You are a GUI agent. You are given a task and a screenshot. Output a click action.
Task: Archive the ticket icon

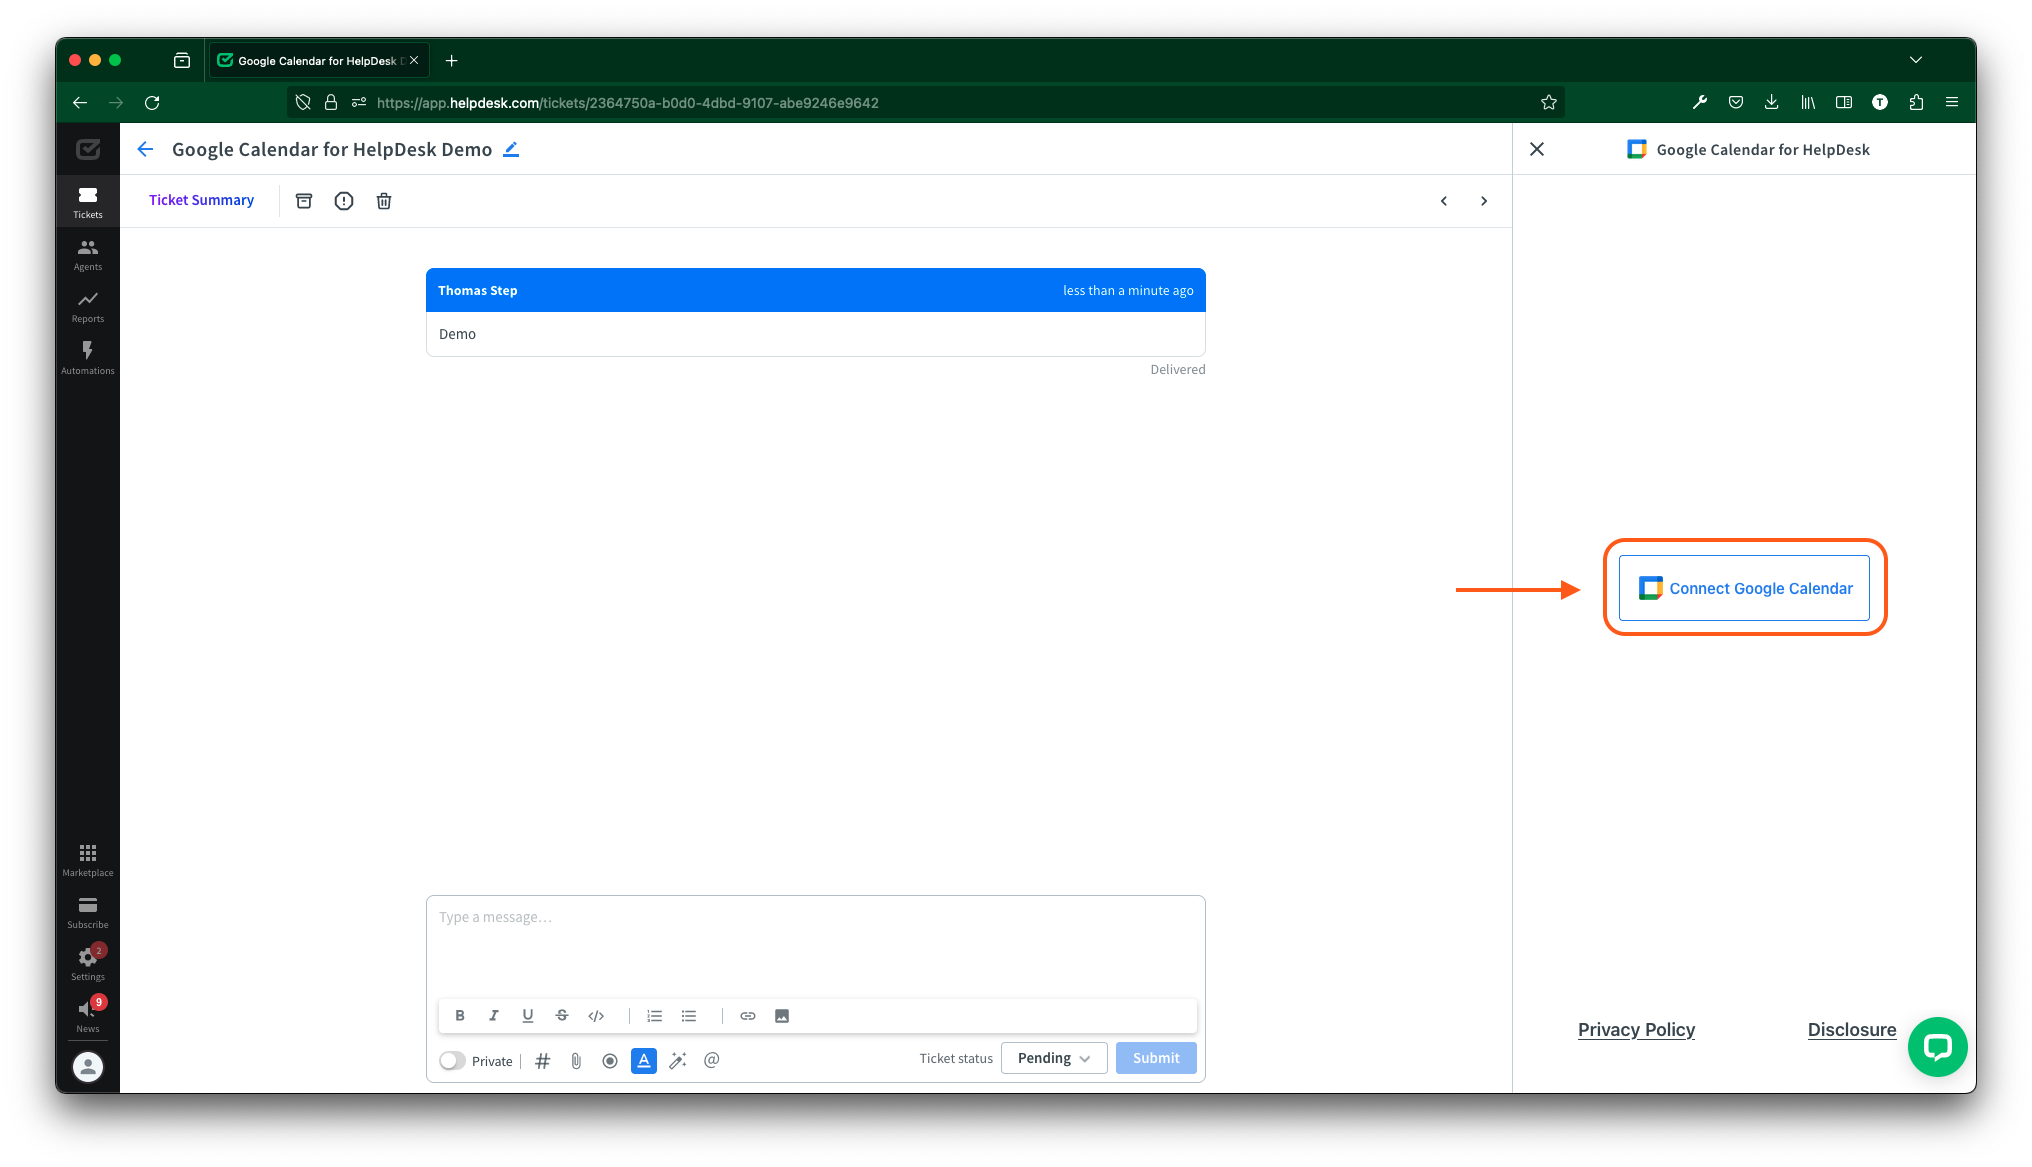(x=304, y=201)
